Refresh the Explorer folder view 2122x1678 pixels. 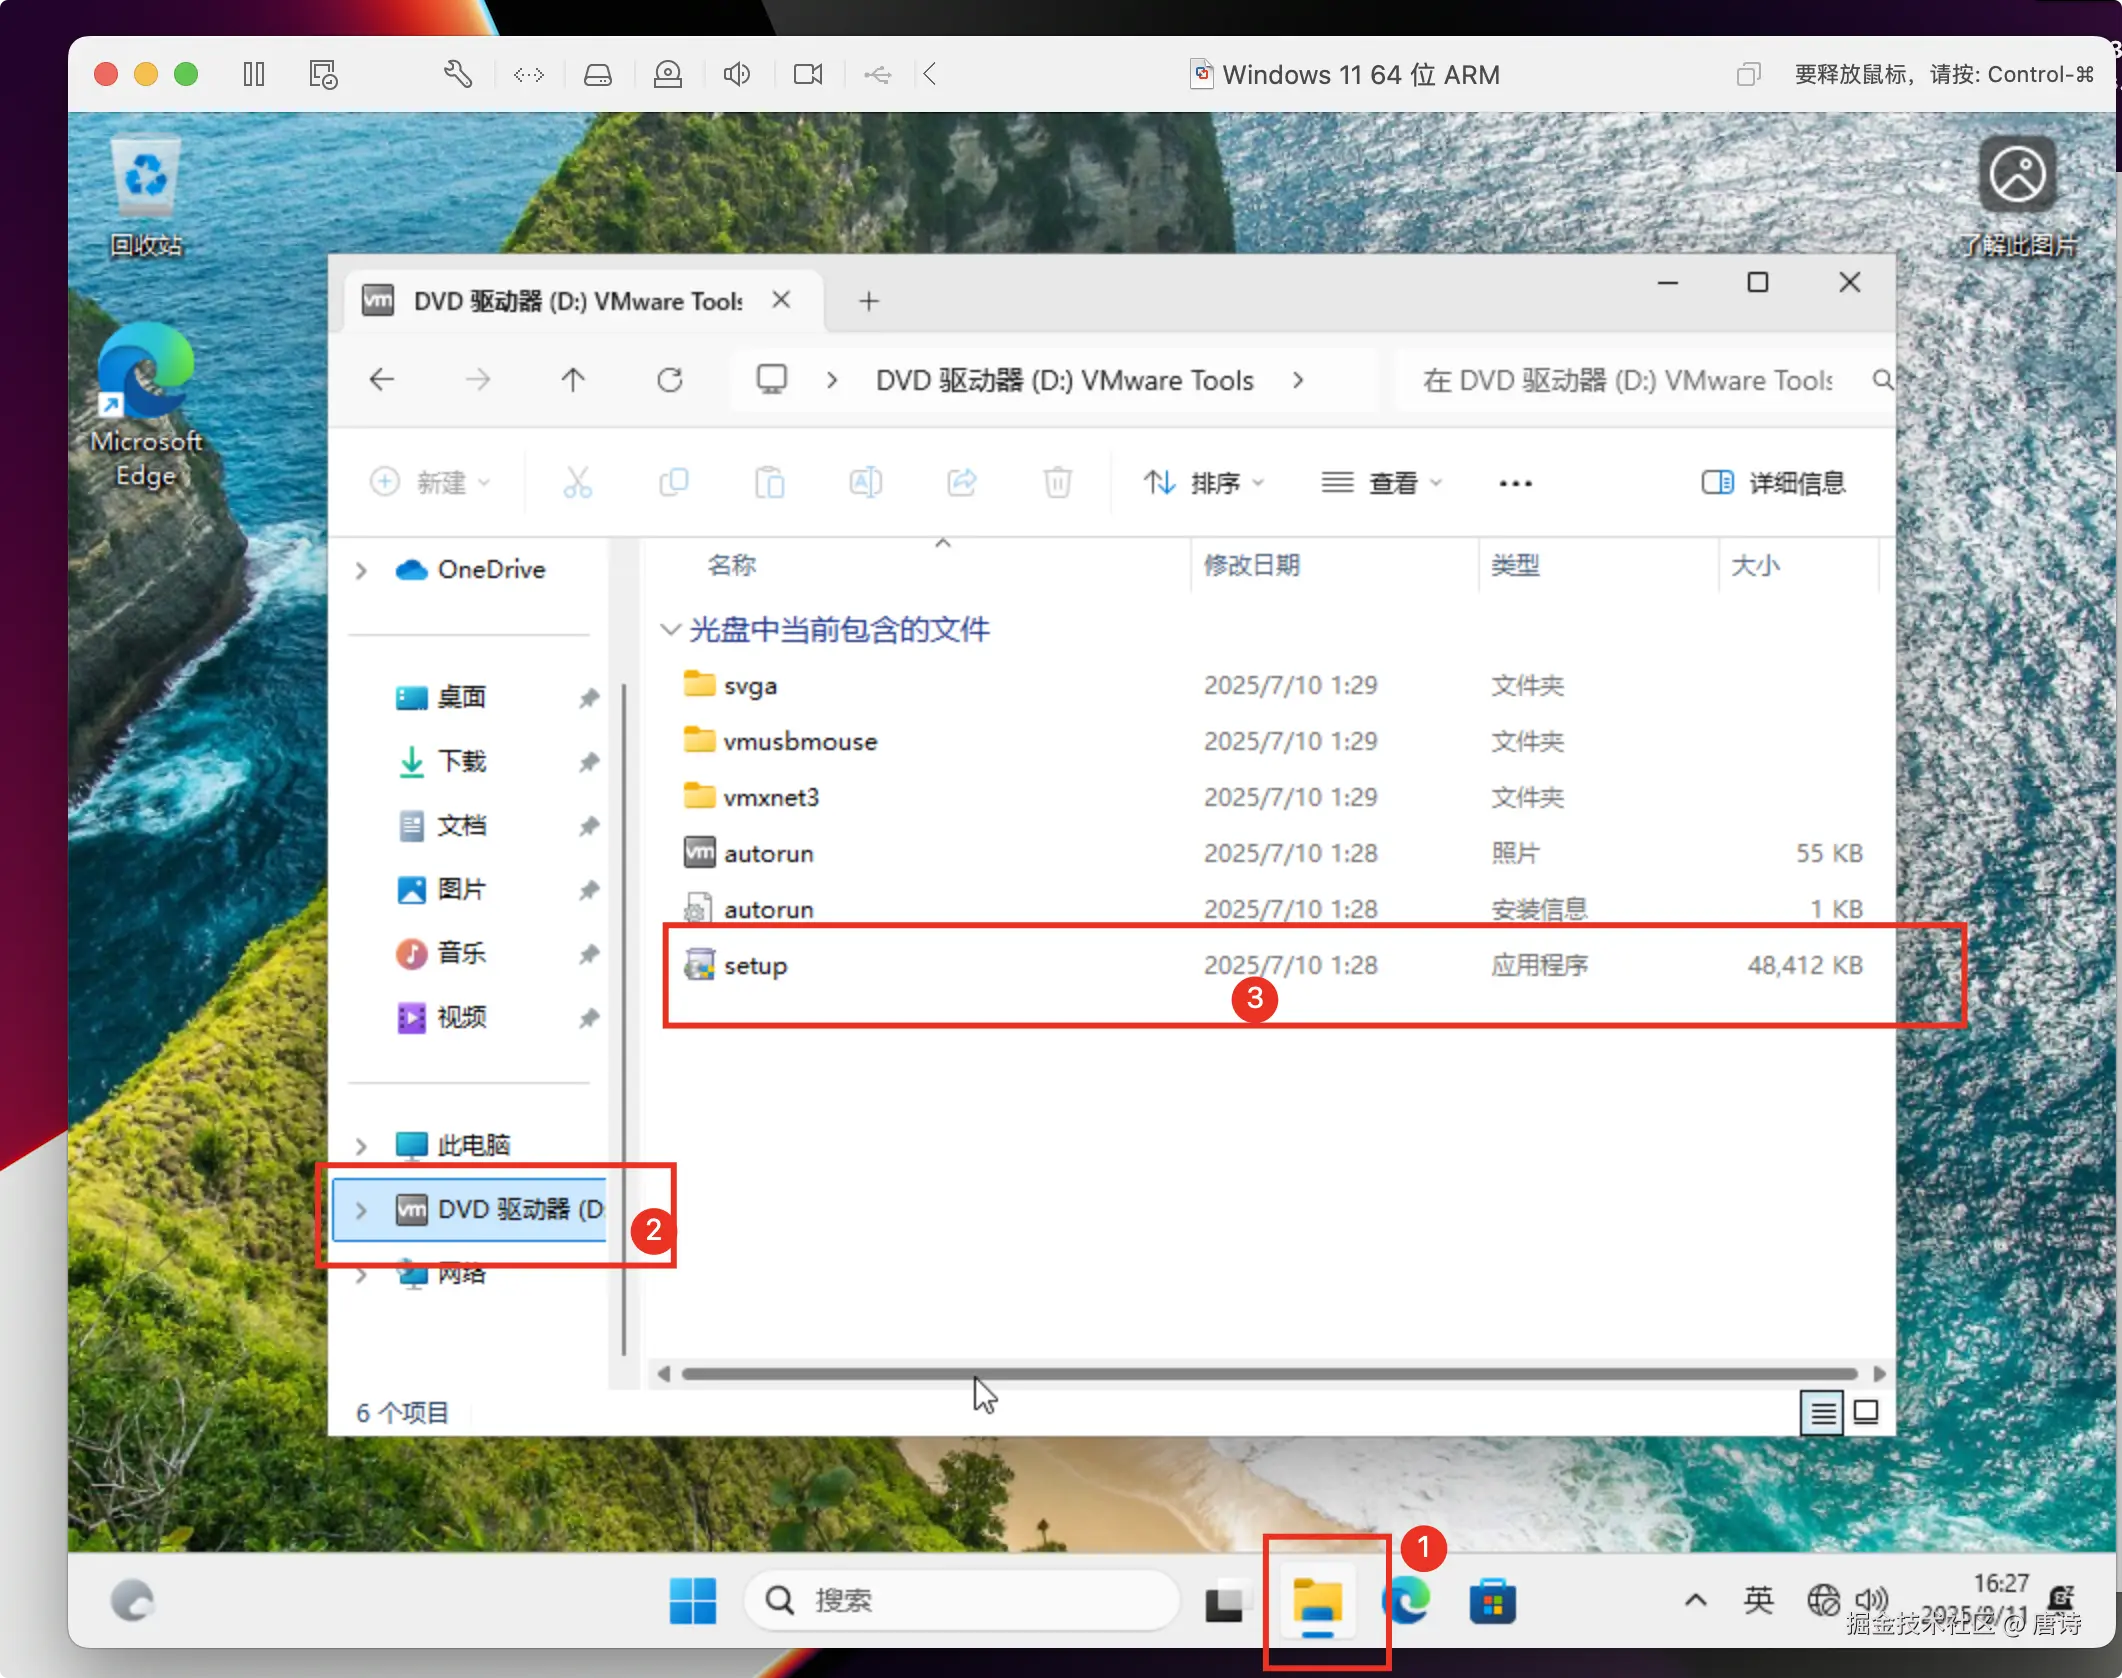pyautogui.click(x=669, y=380)
